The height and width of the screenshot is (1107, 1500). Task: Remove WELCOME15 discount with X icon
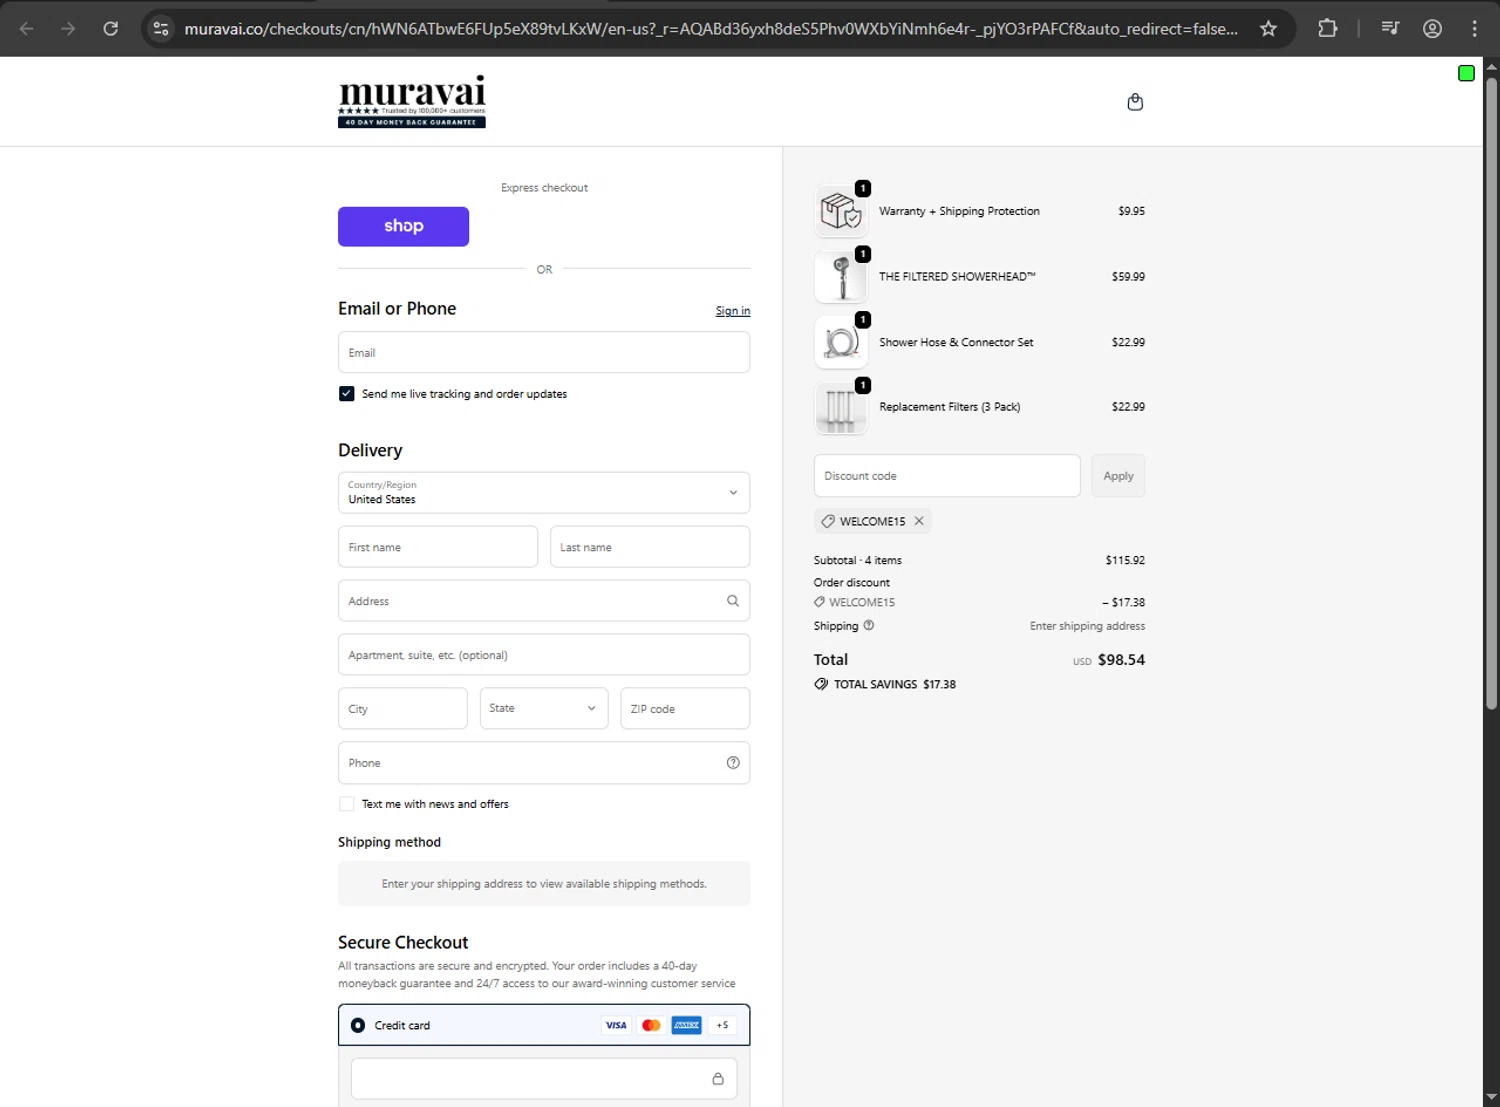pyautogui.click(x=919, y=521)
